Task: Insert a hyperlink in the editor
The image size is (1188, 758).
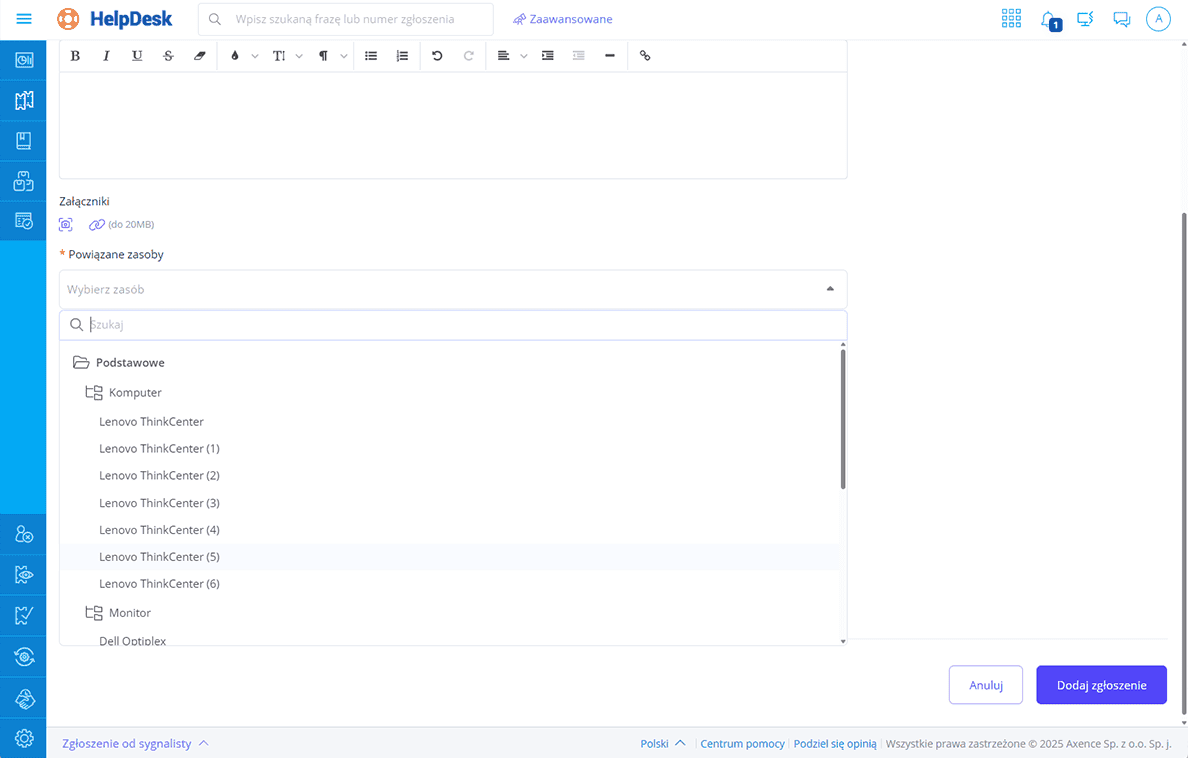Action: pyautogui.click(x=645, y=56)
